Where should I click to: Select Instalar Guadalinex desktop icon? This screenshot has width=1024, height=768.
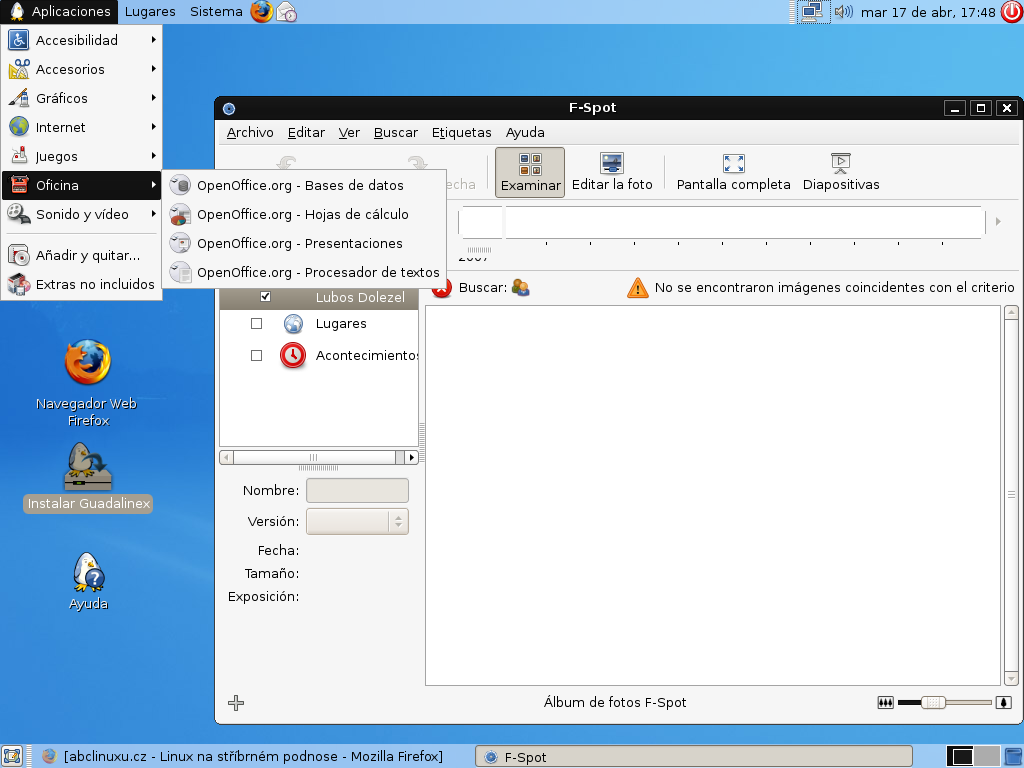pos(88,477)
